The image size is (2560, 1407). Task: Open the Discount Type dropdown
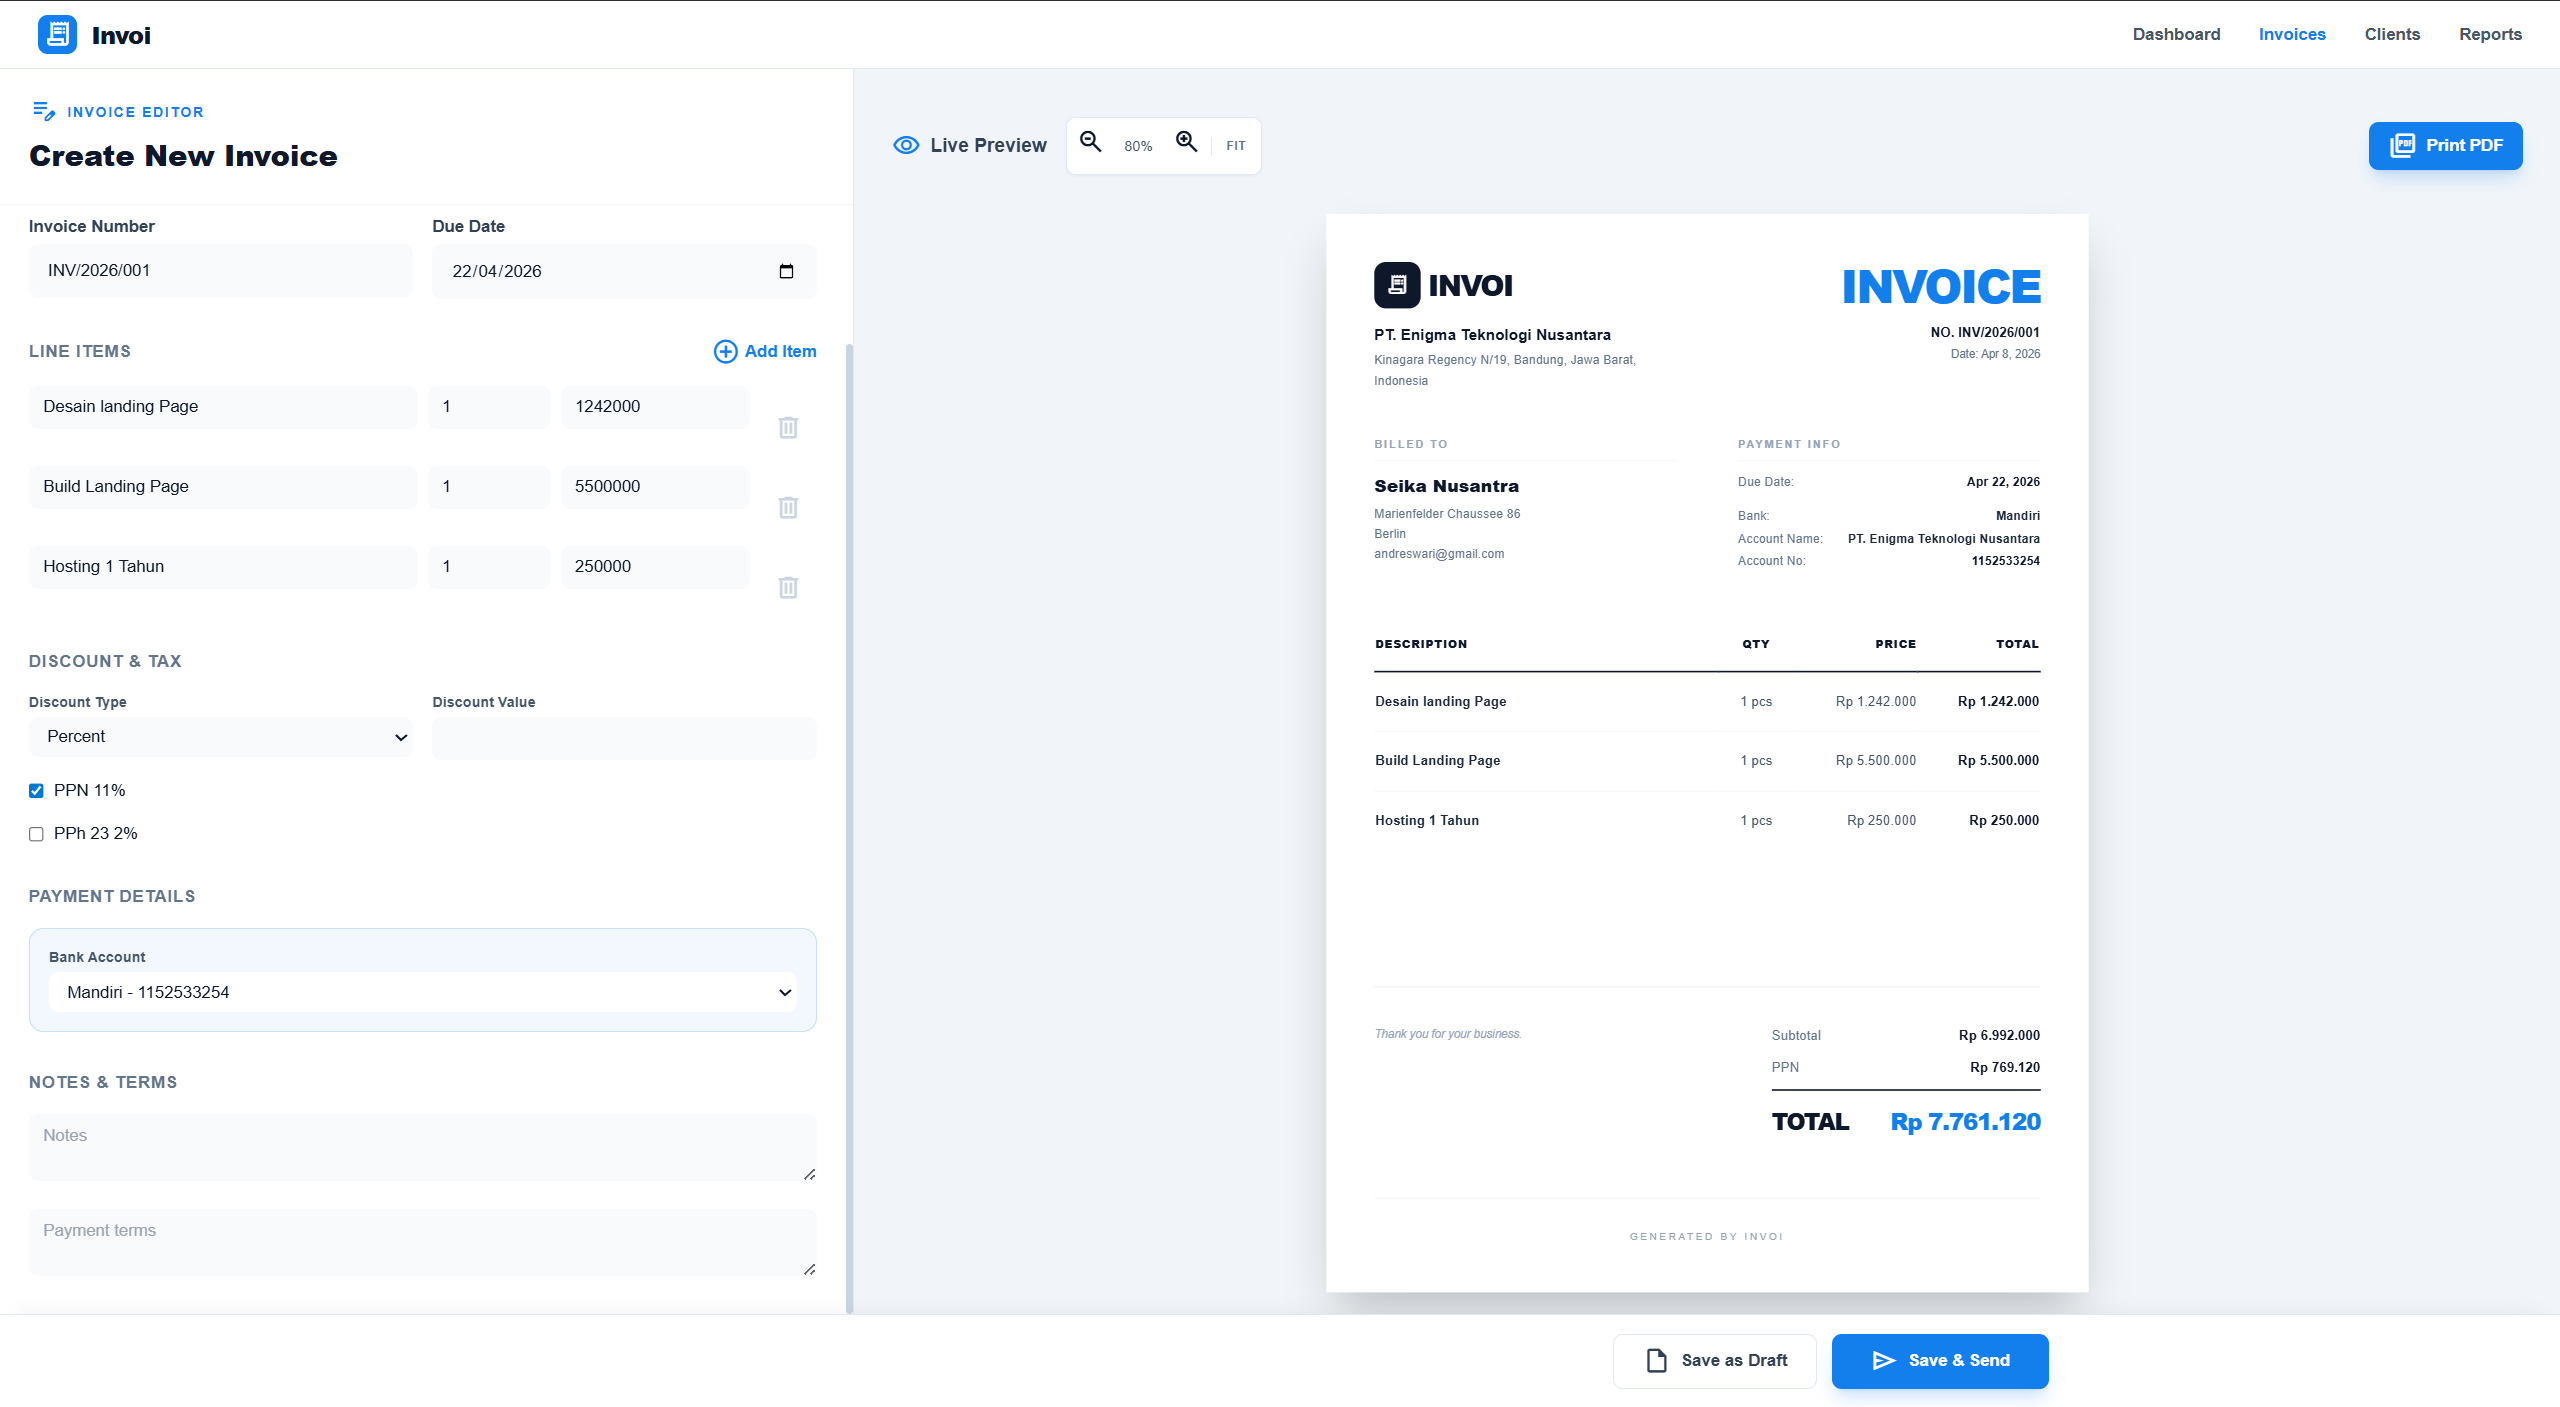click(220, 736)
